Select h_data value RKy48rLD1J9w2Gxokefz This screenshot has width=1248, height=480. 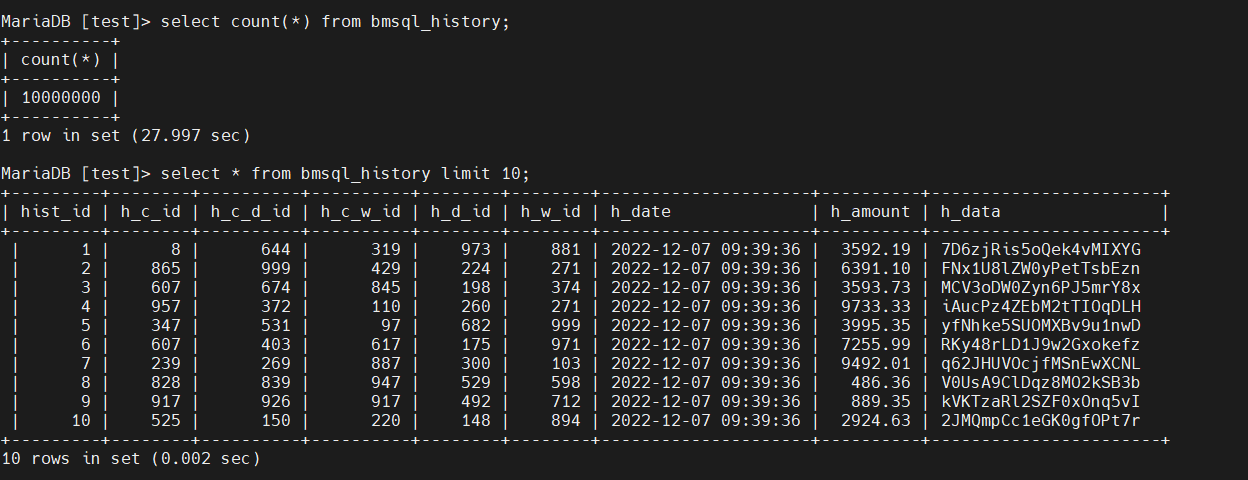[x=1041, y=345]
